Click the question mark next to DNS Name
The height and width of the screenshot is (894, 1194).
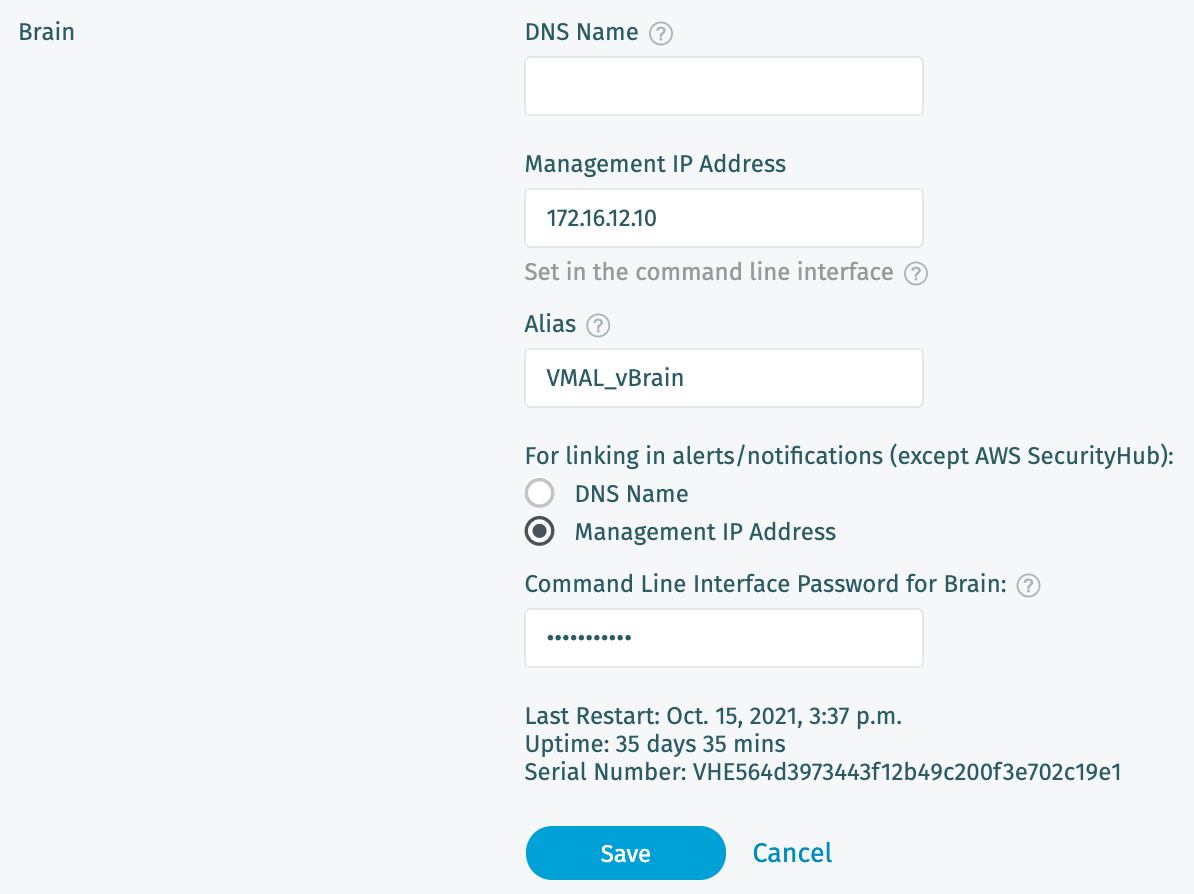[661, 32]
